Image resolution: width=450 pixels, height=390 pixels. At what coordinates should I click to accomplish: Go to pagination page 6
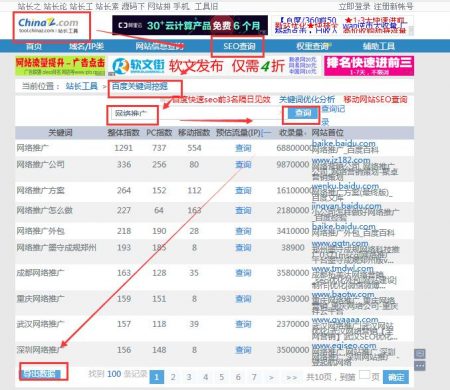click(238, 377)
